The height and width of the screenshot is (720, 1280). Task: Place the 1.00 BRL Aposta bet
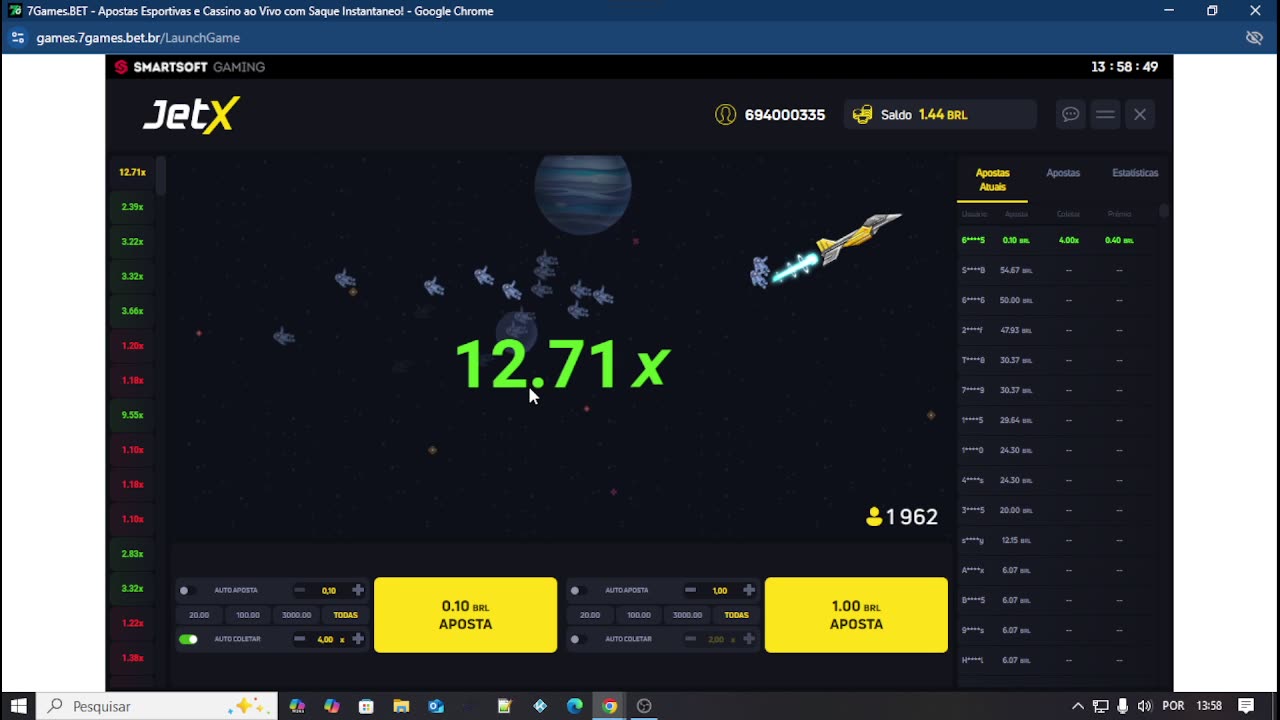tap(856, 615)
